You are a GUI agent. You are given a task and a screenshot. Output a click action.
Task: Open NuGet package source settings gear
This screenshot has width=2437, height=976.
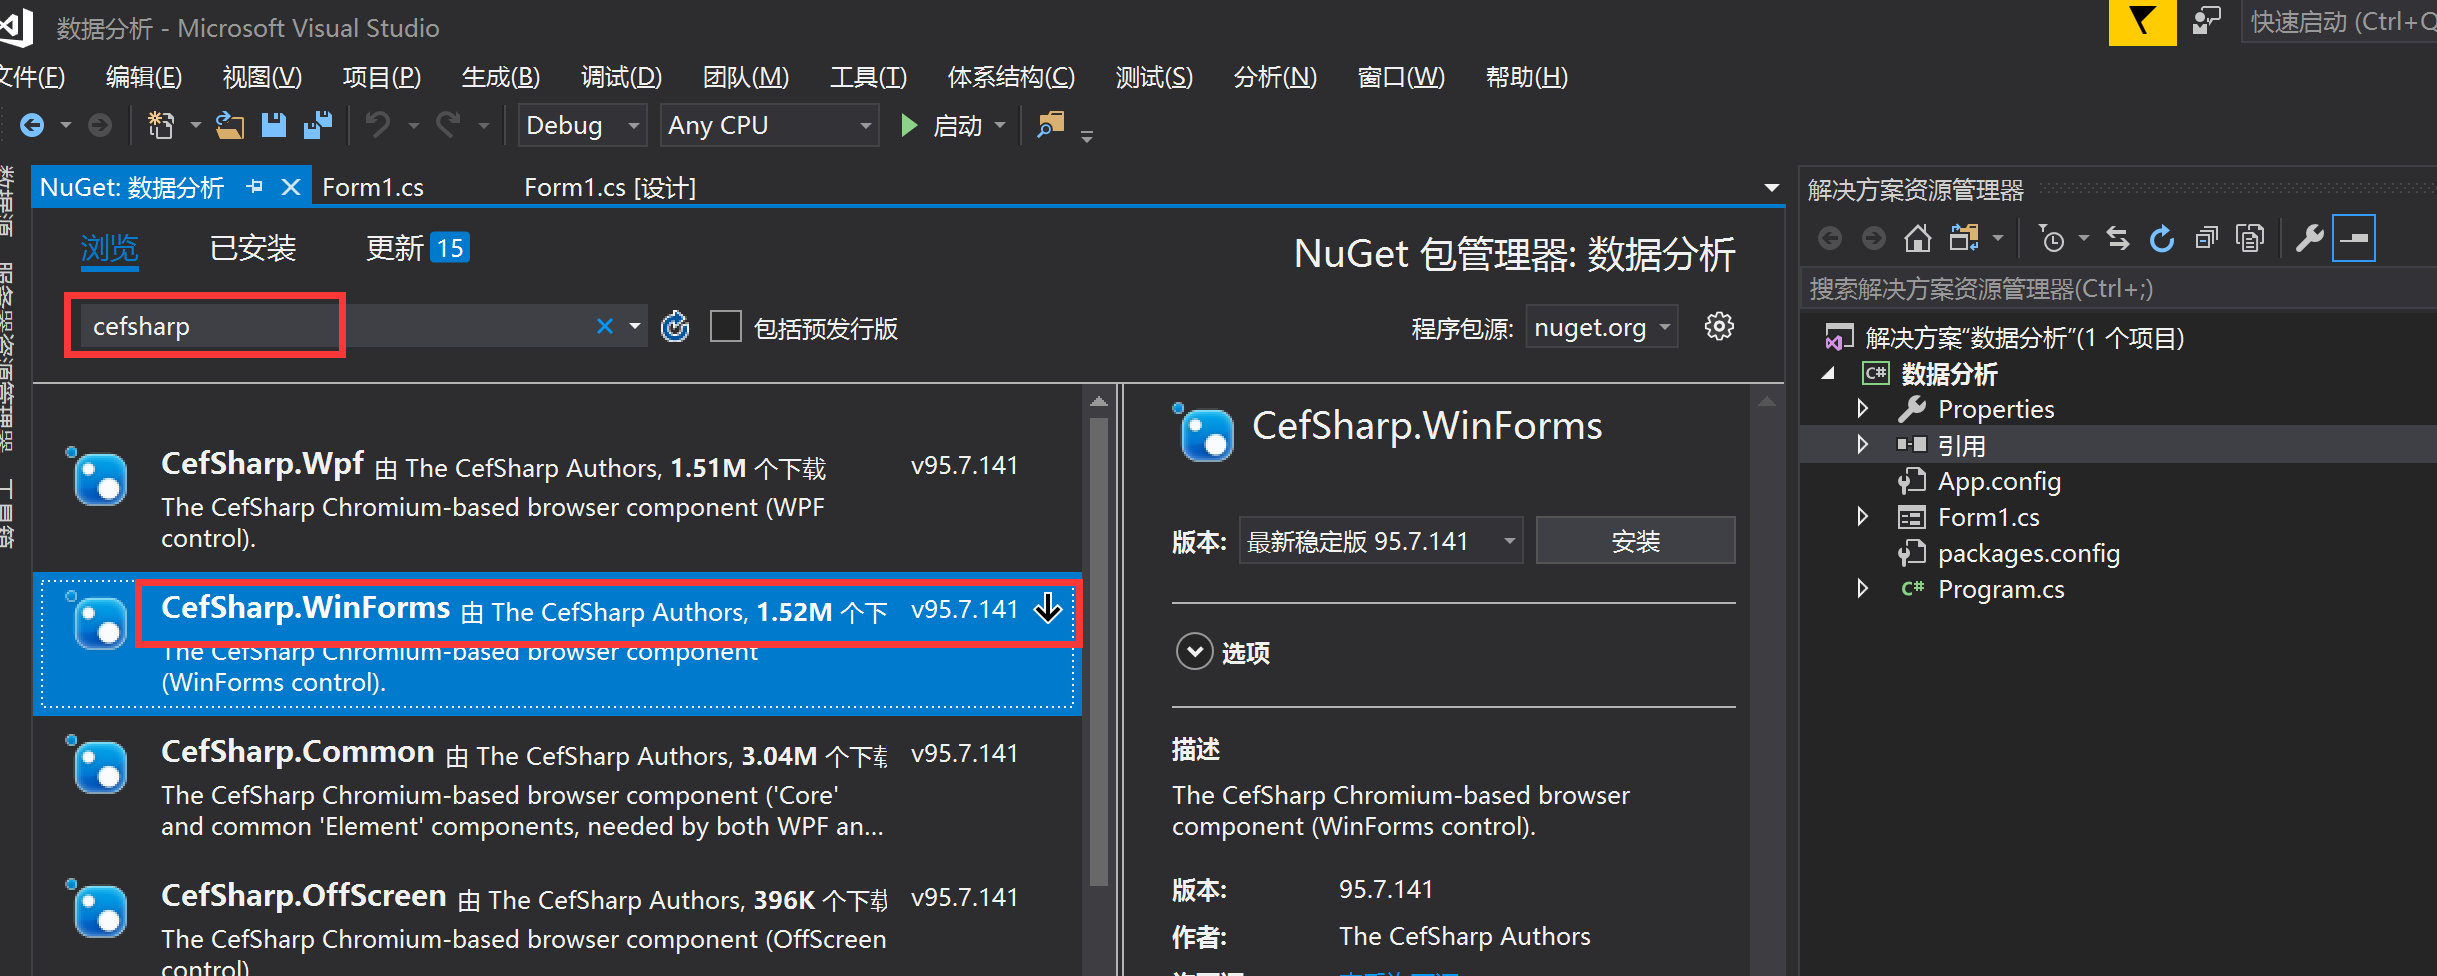tap(1719, 326)
